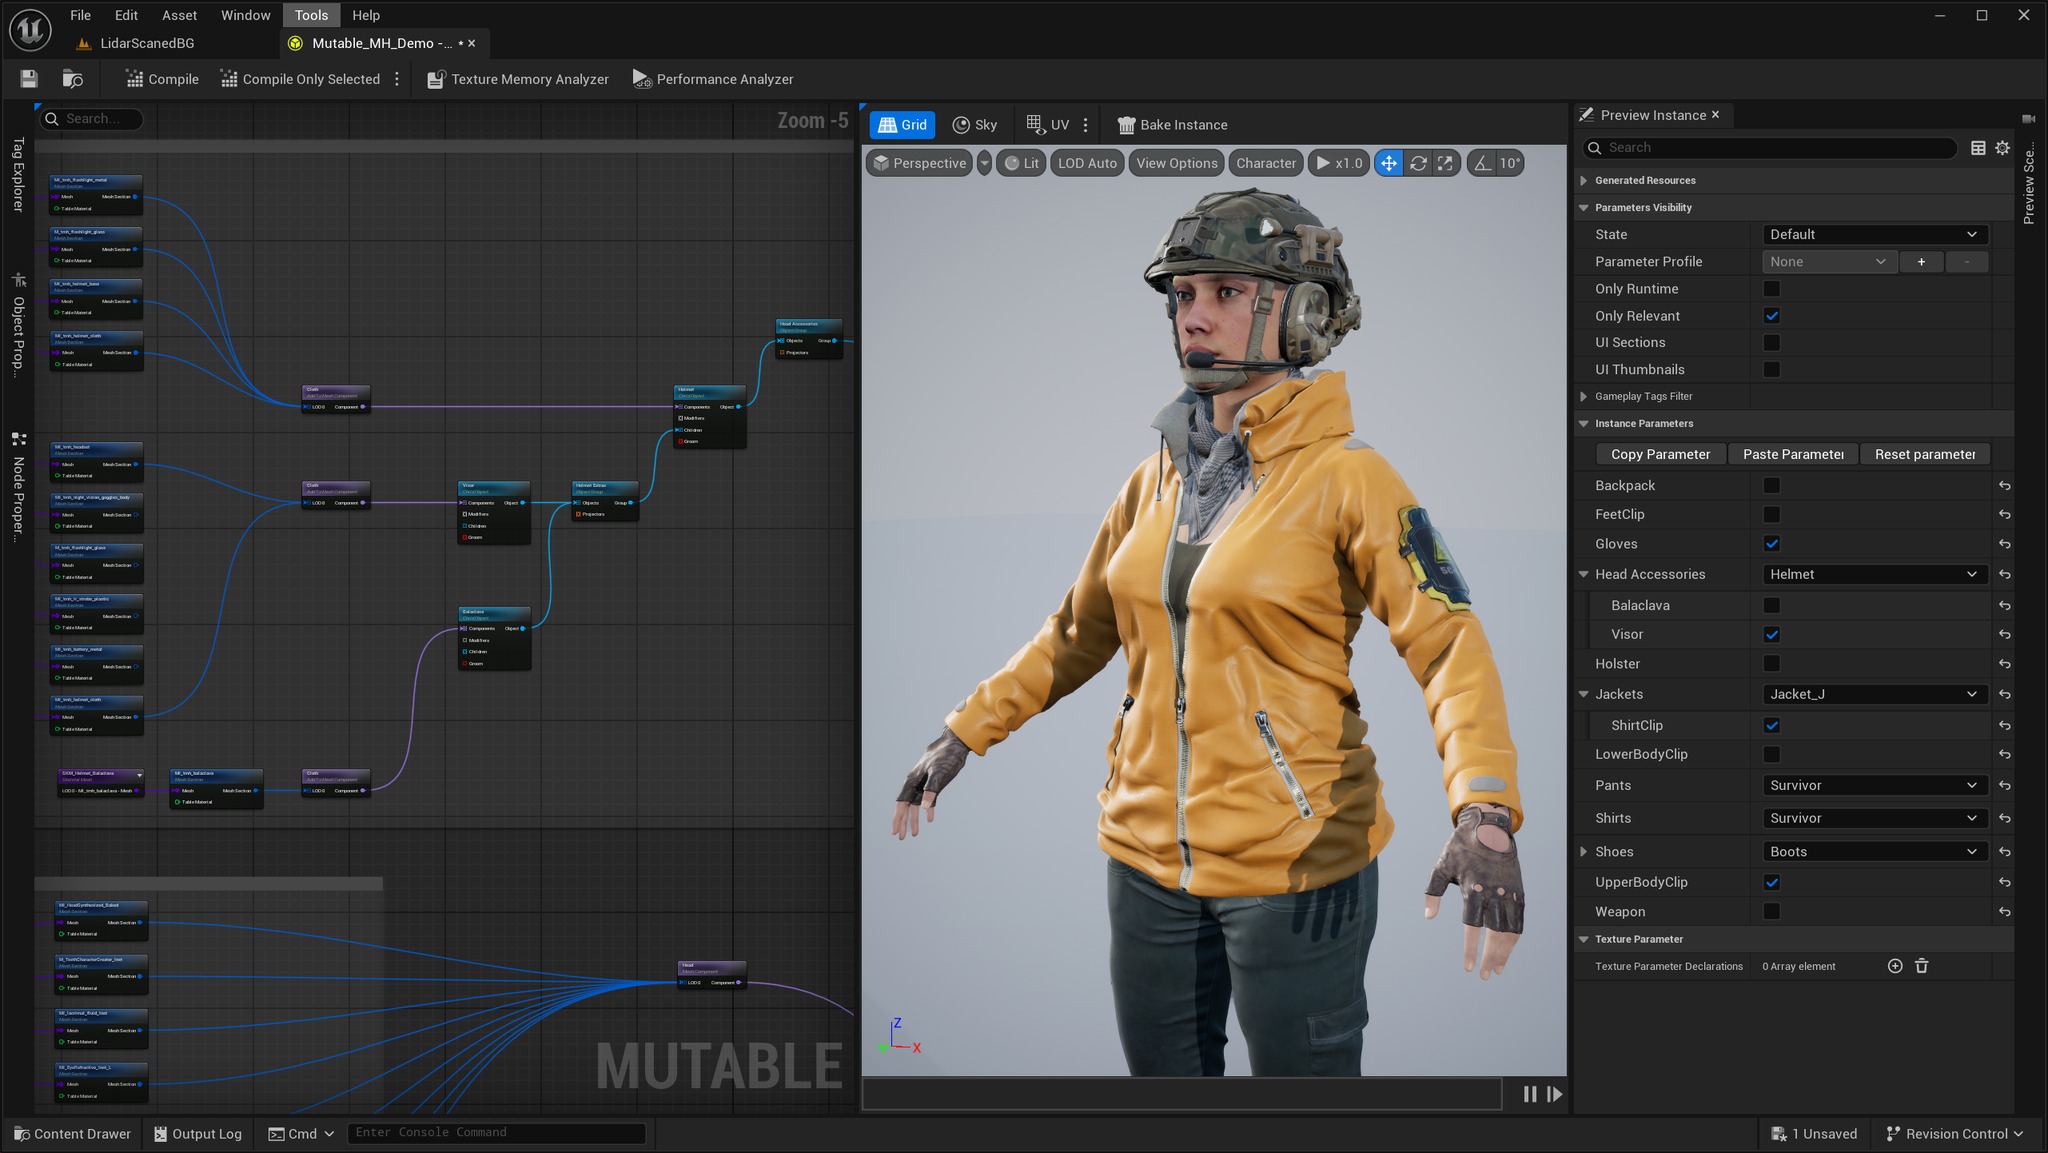Click the Enter Console Command input field
Viewport: 2048px width, 1153px height.
pyautogui.click(x=495, y=1132)
